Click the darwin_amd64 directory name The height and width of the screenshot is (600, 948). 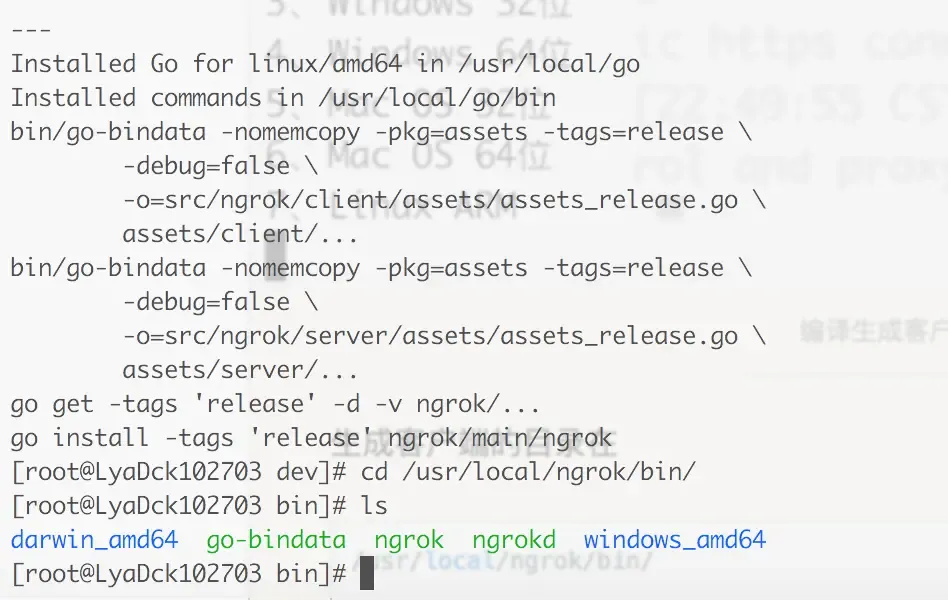tap(94, 541)
